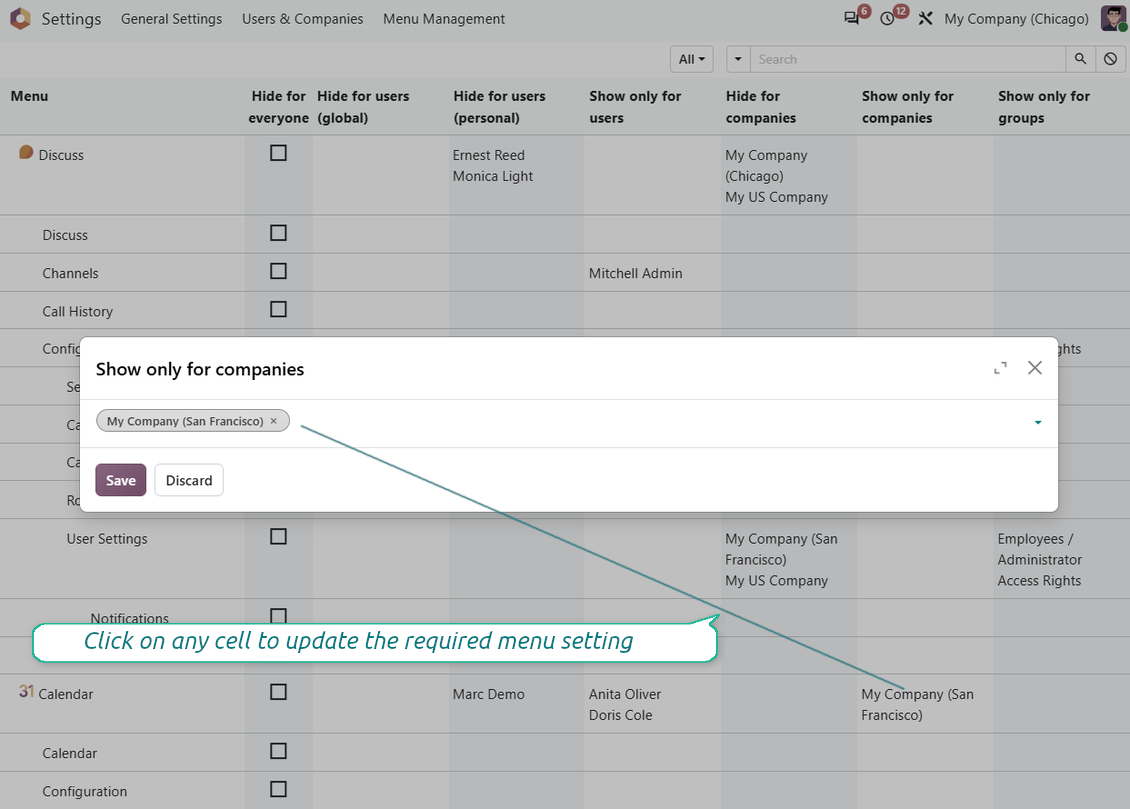1130x809 pixels.
Task: Click the Show only for groups column header
Action: (x=1044, y=107)
